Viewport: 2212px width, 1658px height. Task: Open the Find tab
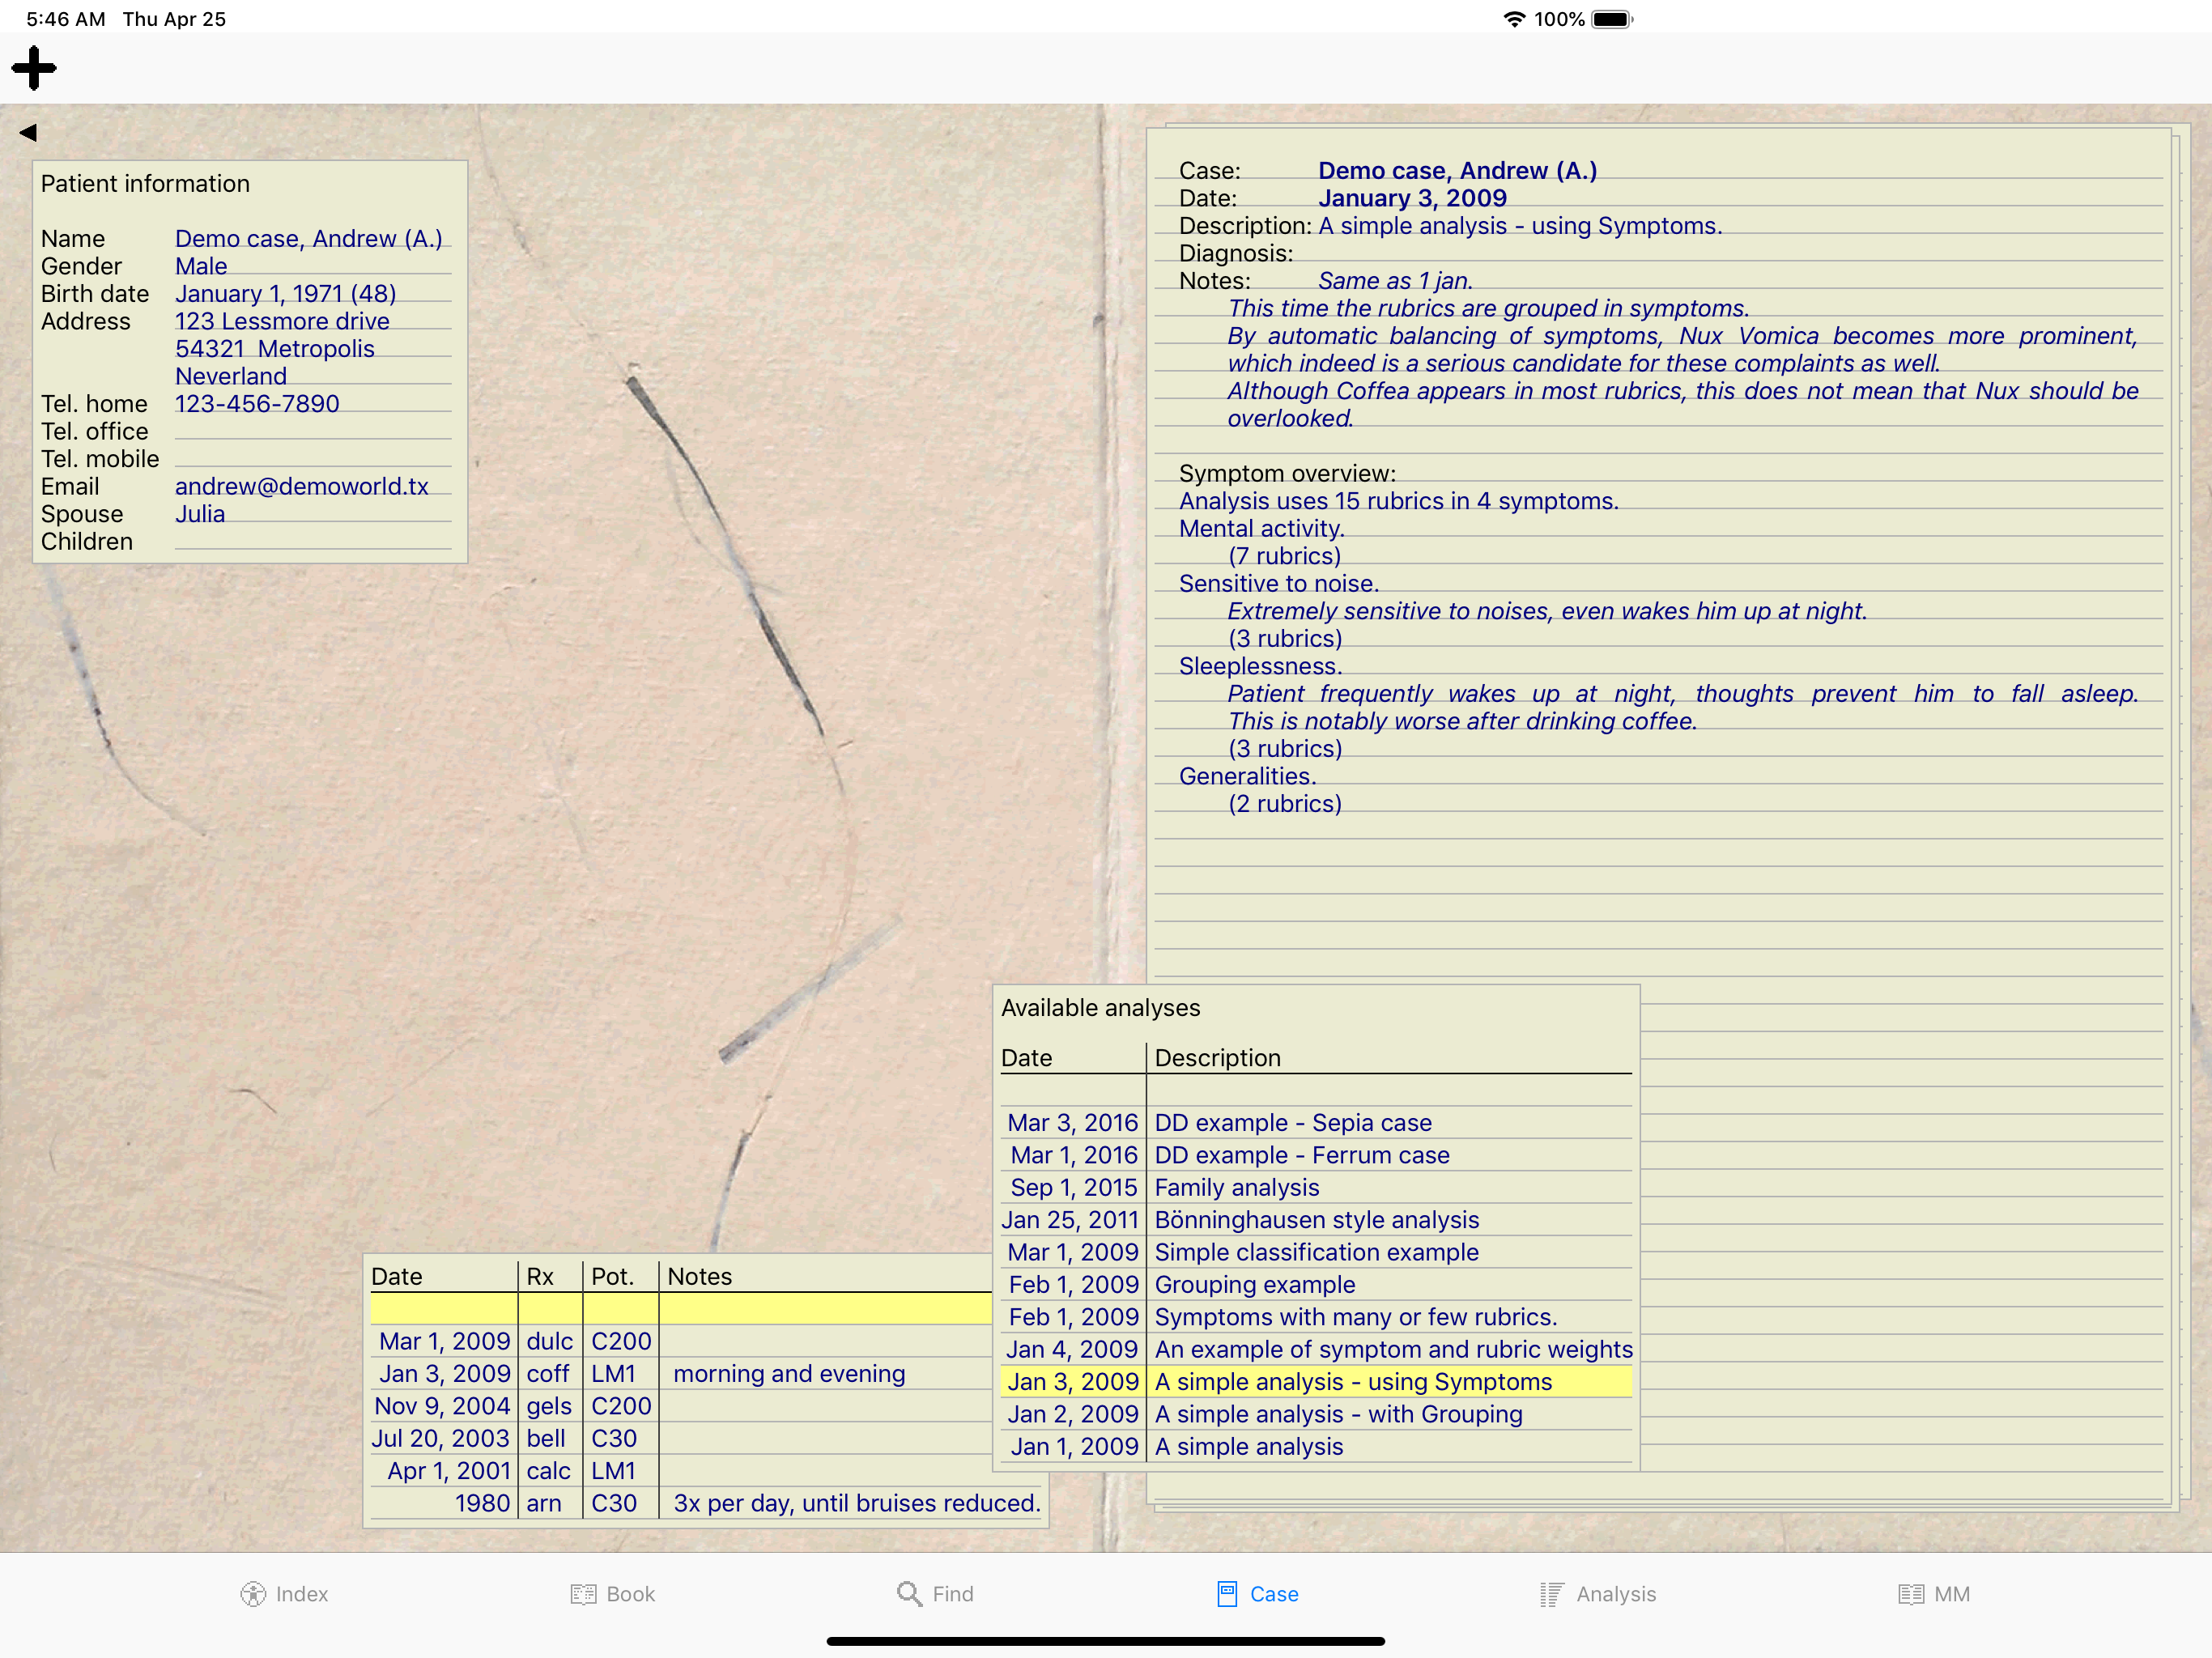[x=935, y=1594]
